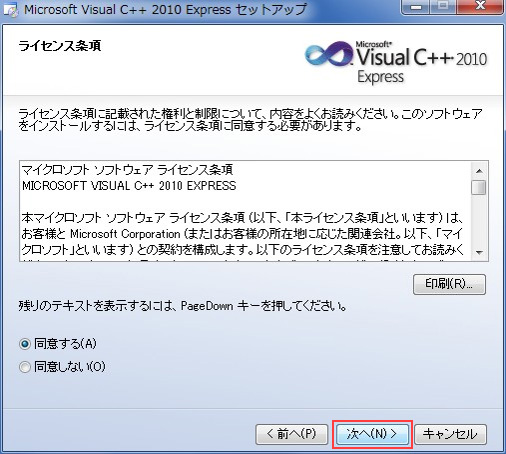Click the disabled maximize window button

click(x=443, y=7)
